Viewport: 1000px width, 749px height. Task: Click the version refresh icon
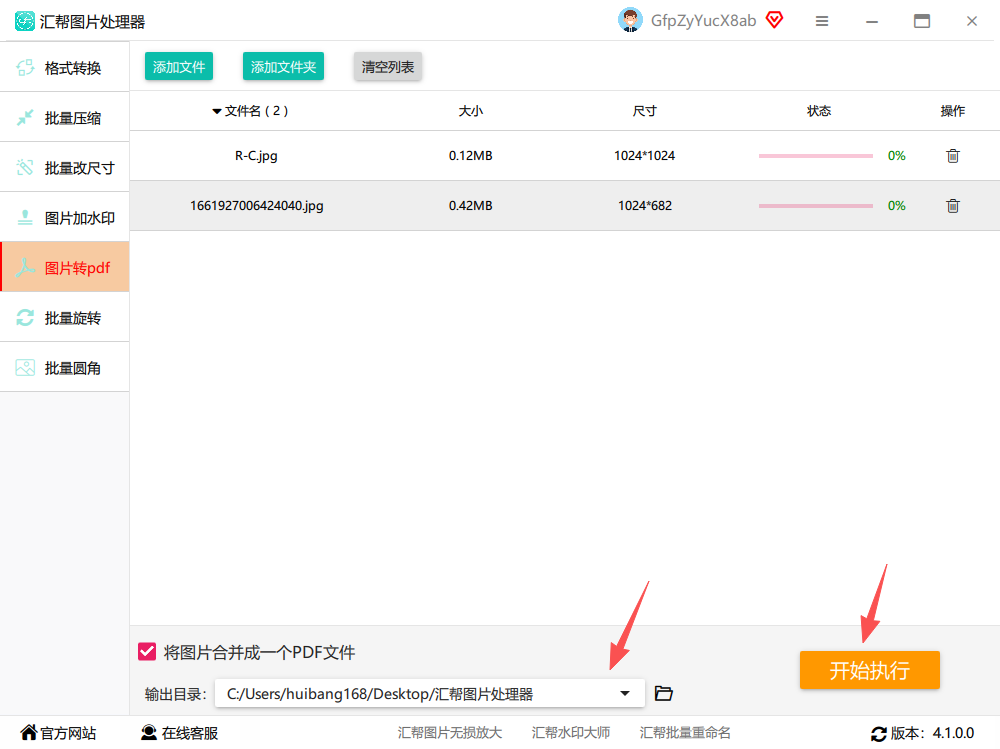point(878,734)
